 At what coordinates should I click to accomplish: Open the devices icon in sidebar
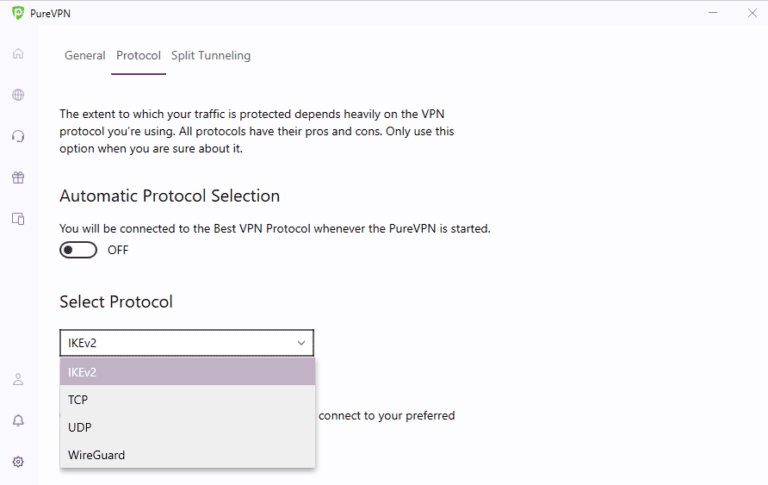tap(18, 218)
